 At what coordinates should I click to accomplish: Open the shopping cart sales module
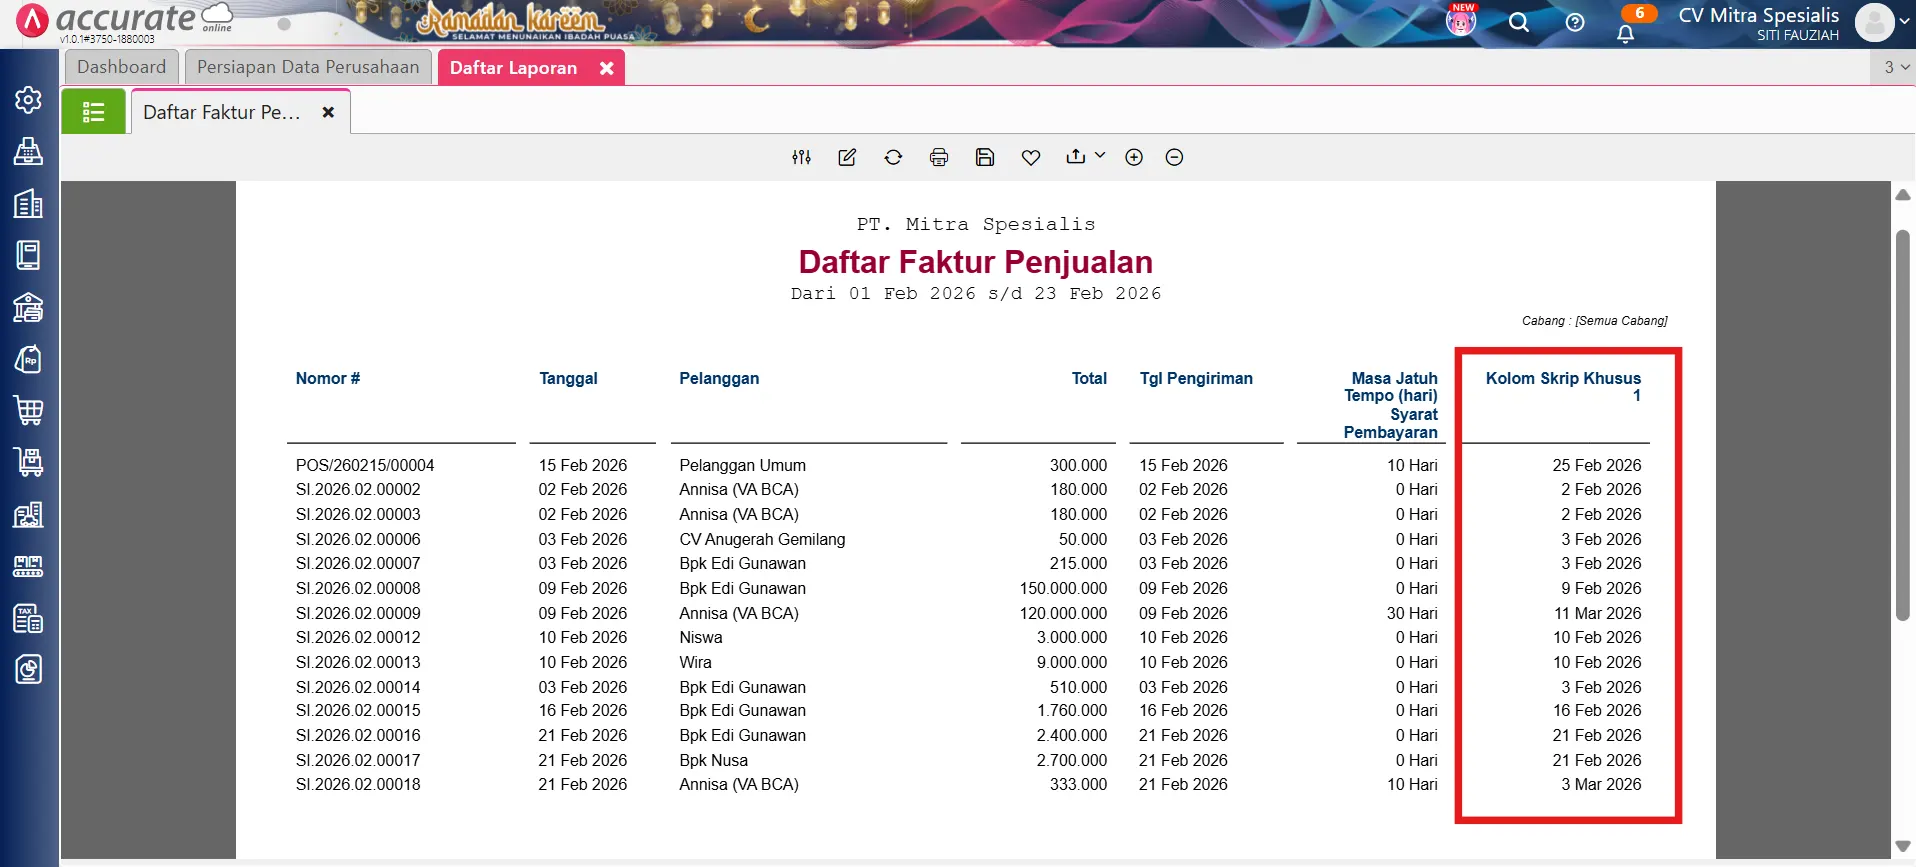pyautogui.click(x=28, y=410)
